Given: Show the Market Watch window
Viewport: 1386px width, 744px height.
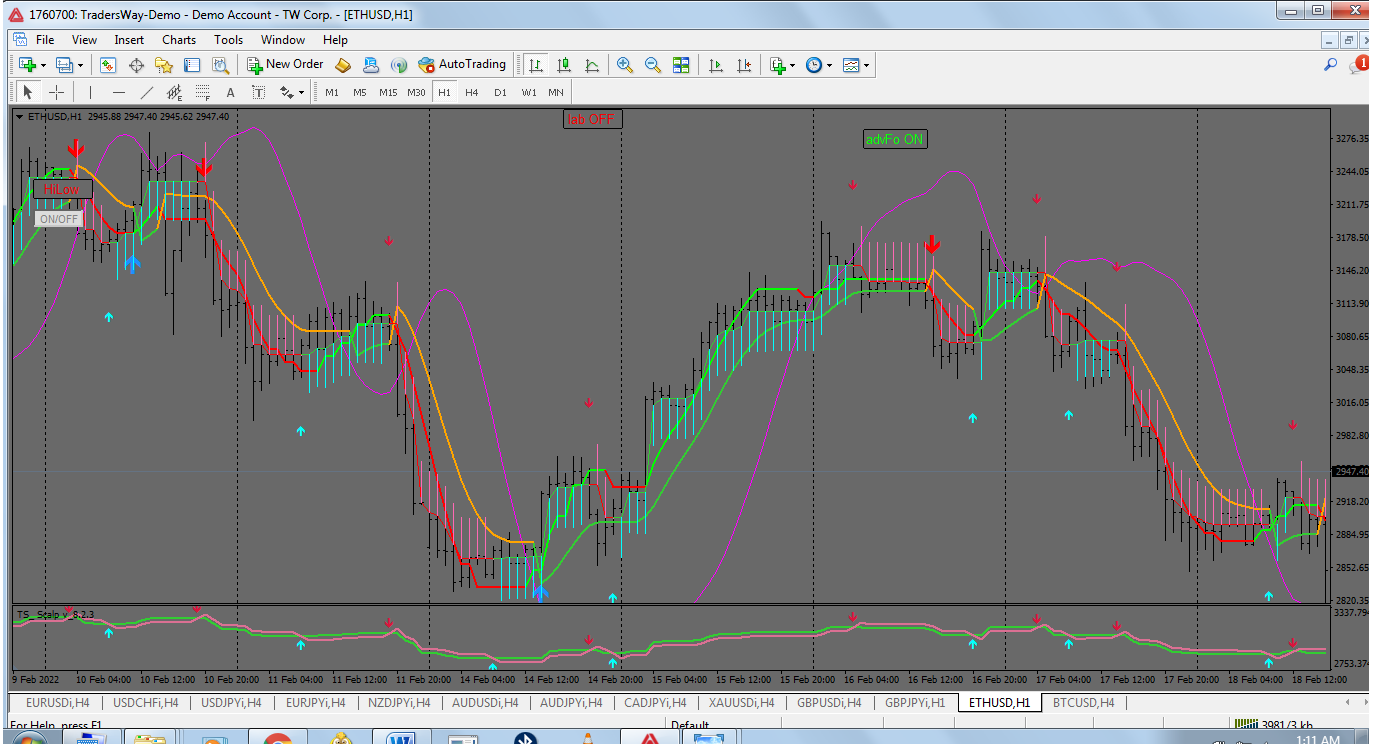Looking at the screenshot, I should (108, 65).
